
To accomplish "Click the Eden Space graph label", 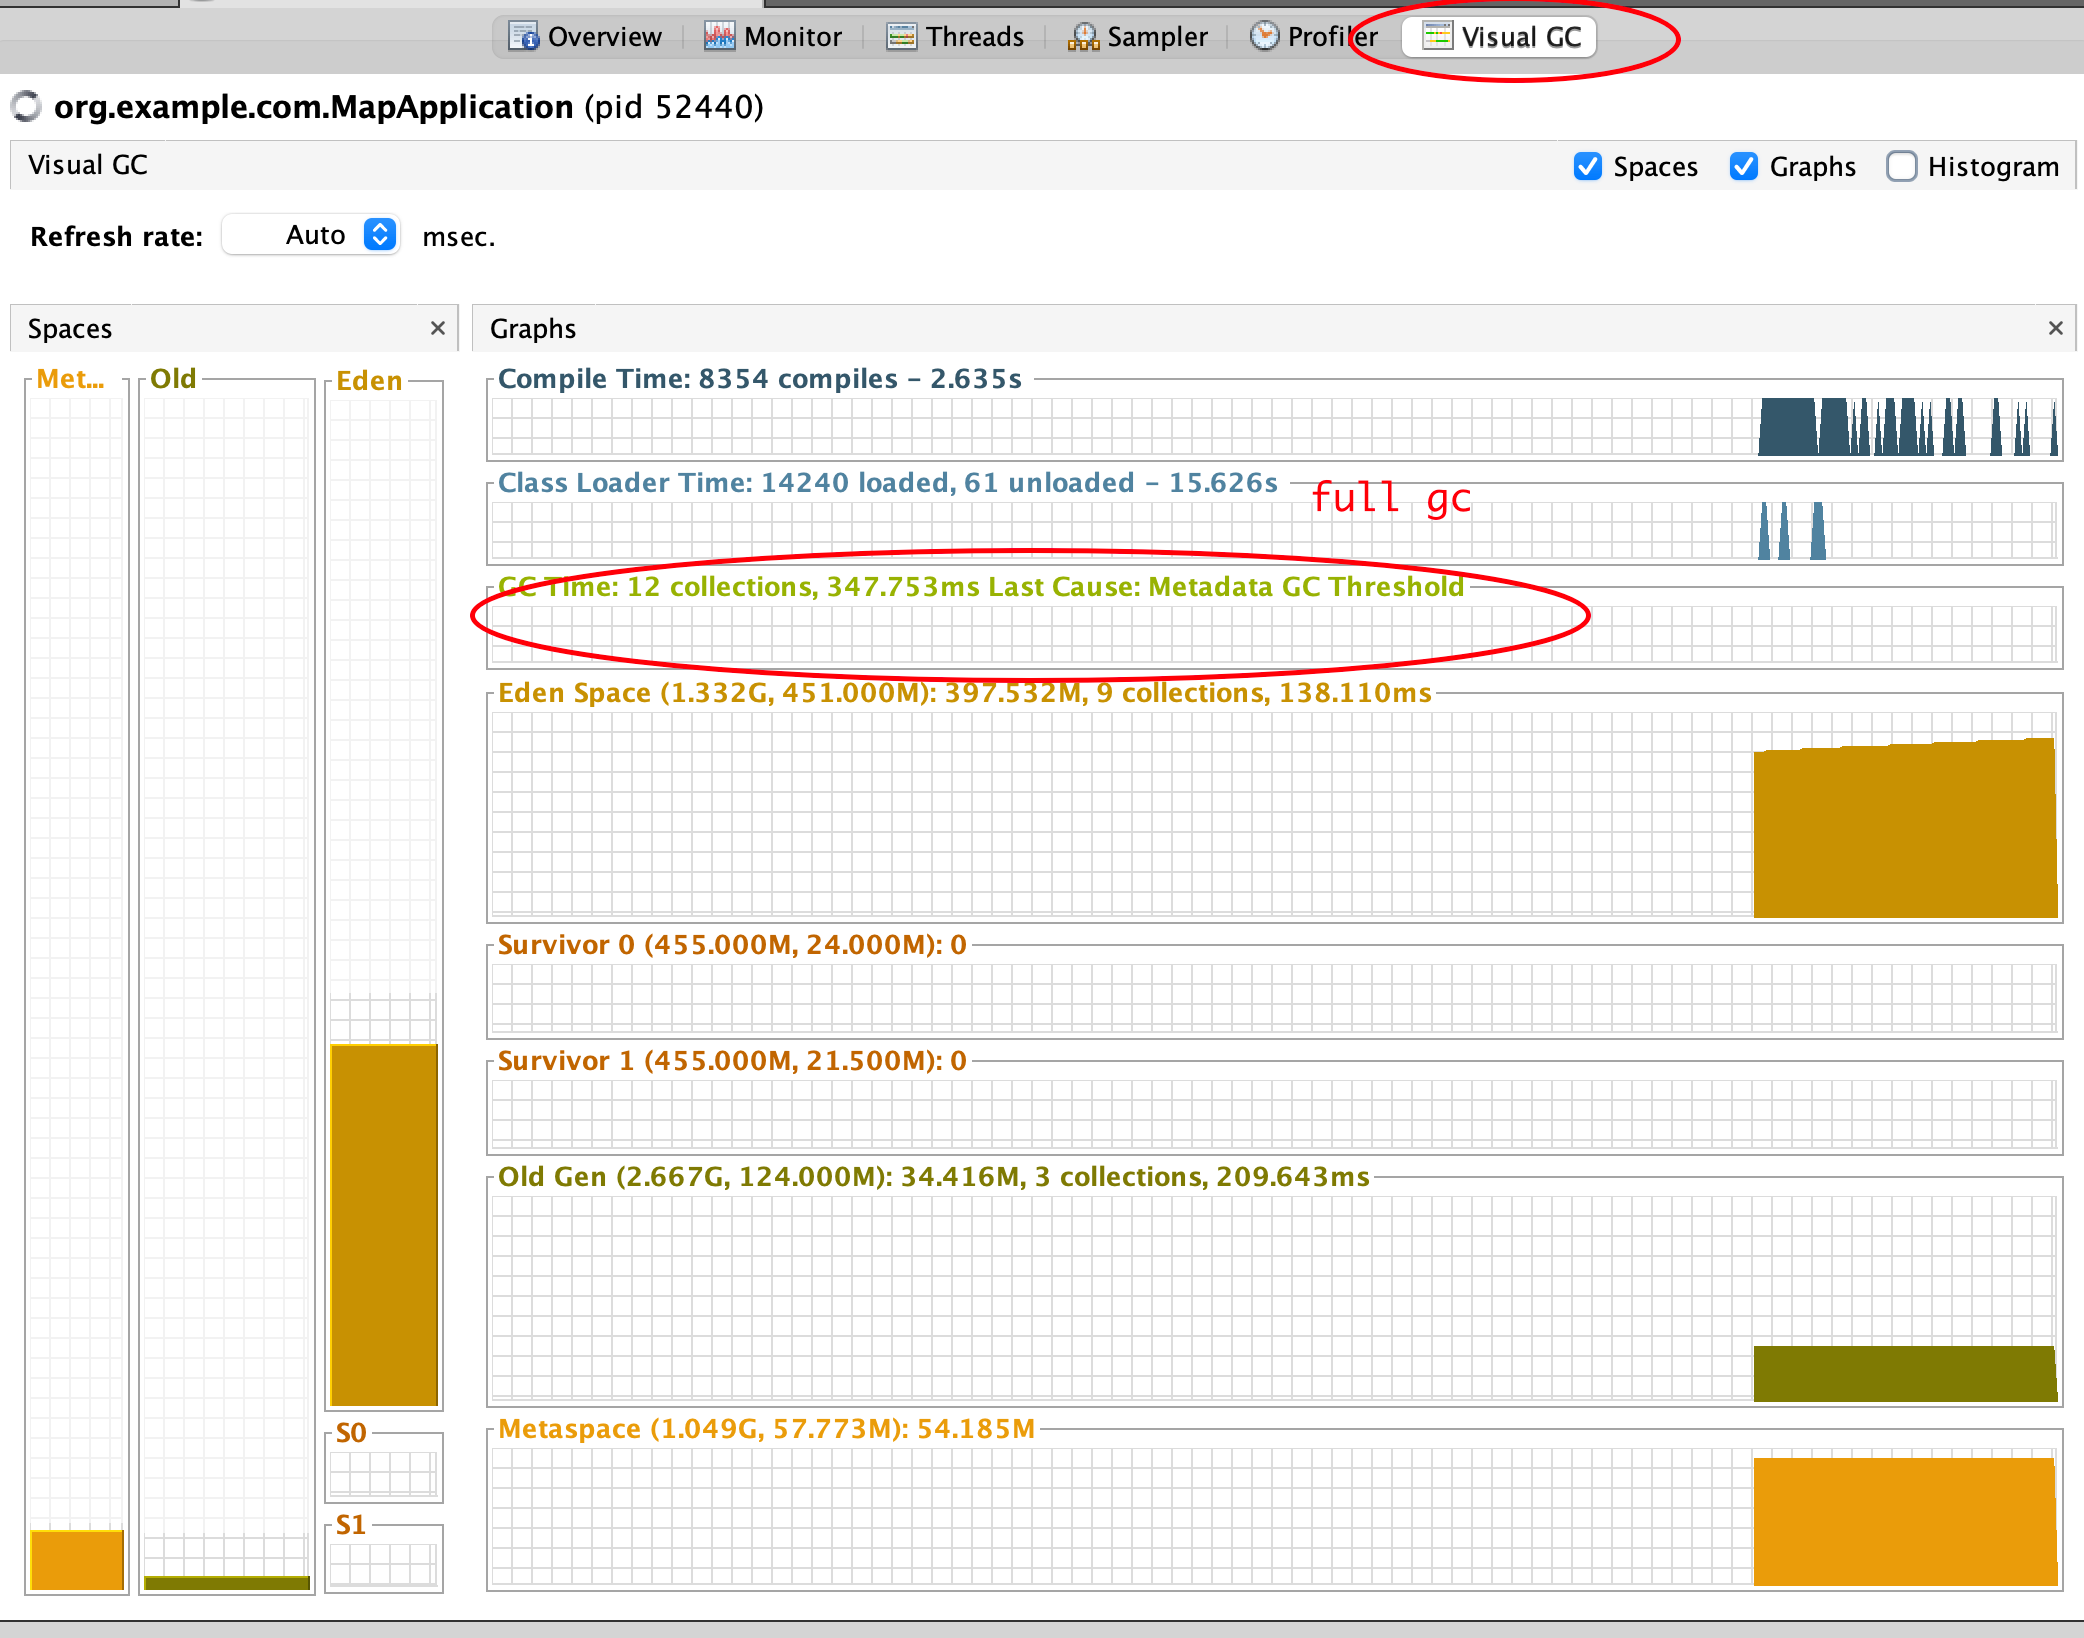I will (964, 693).
